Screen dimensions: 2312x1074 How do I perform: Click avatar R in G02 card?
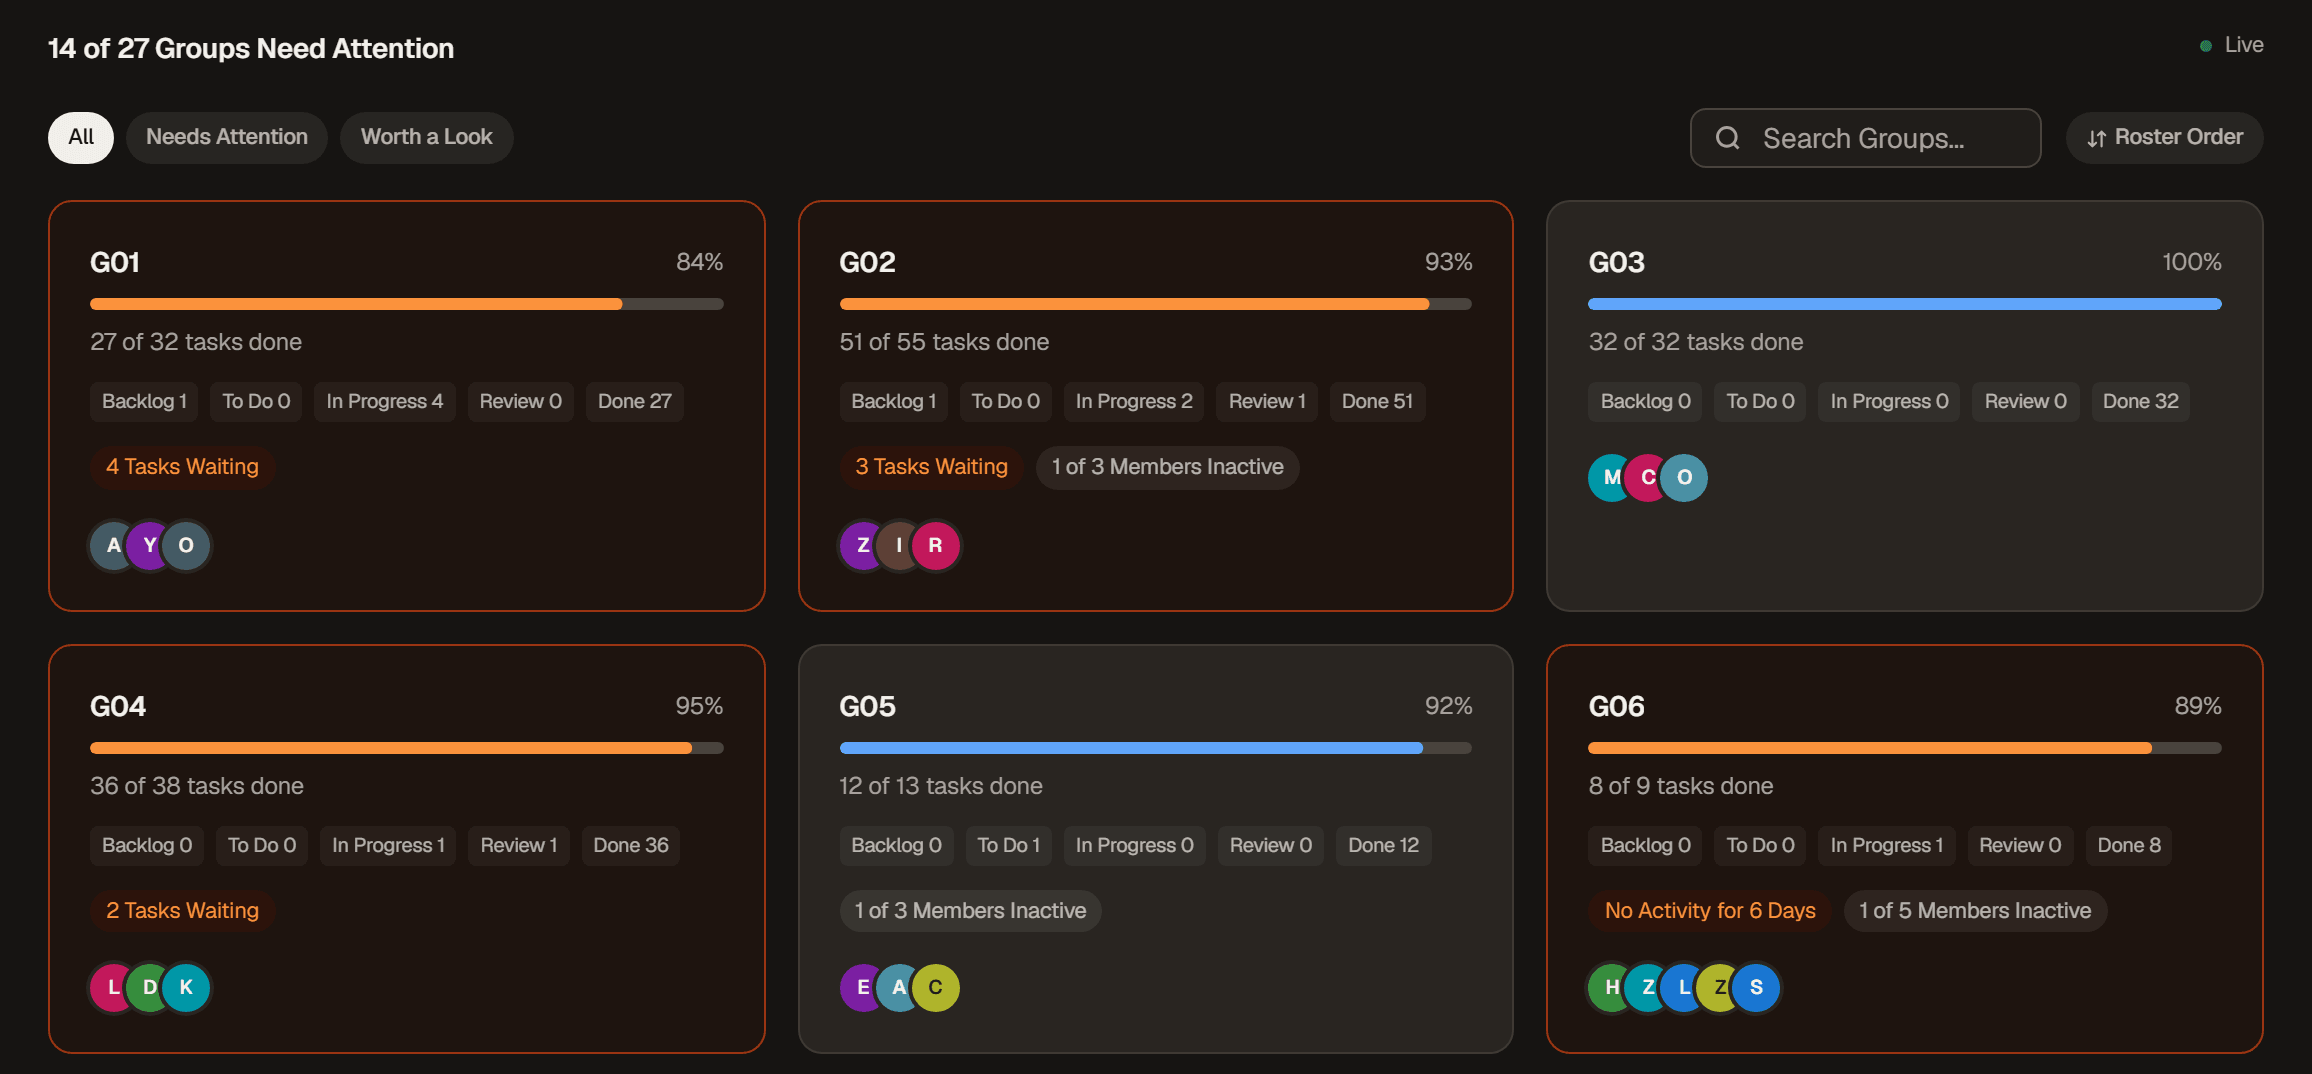[935, 545]
